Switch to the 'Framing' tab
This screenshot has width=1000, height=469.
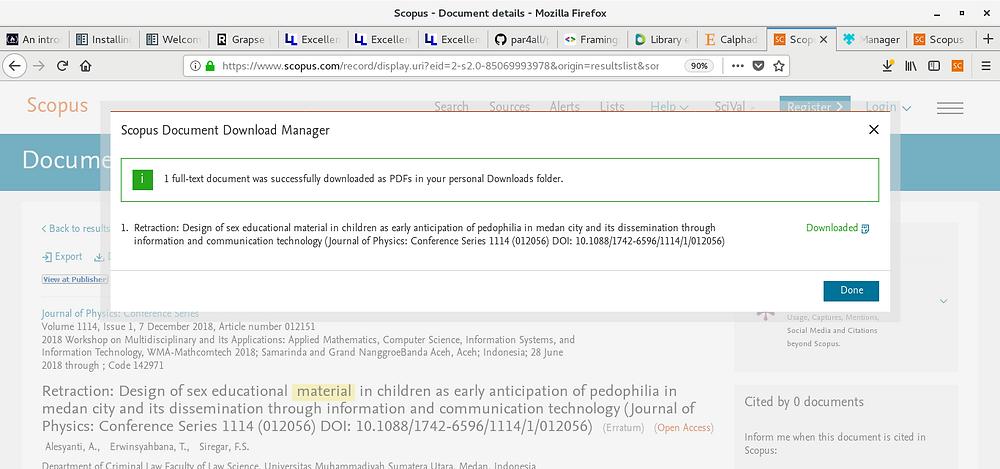(x=592, y=40)
